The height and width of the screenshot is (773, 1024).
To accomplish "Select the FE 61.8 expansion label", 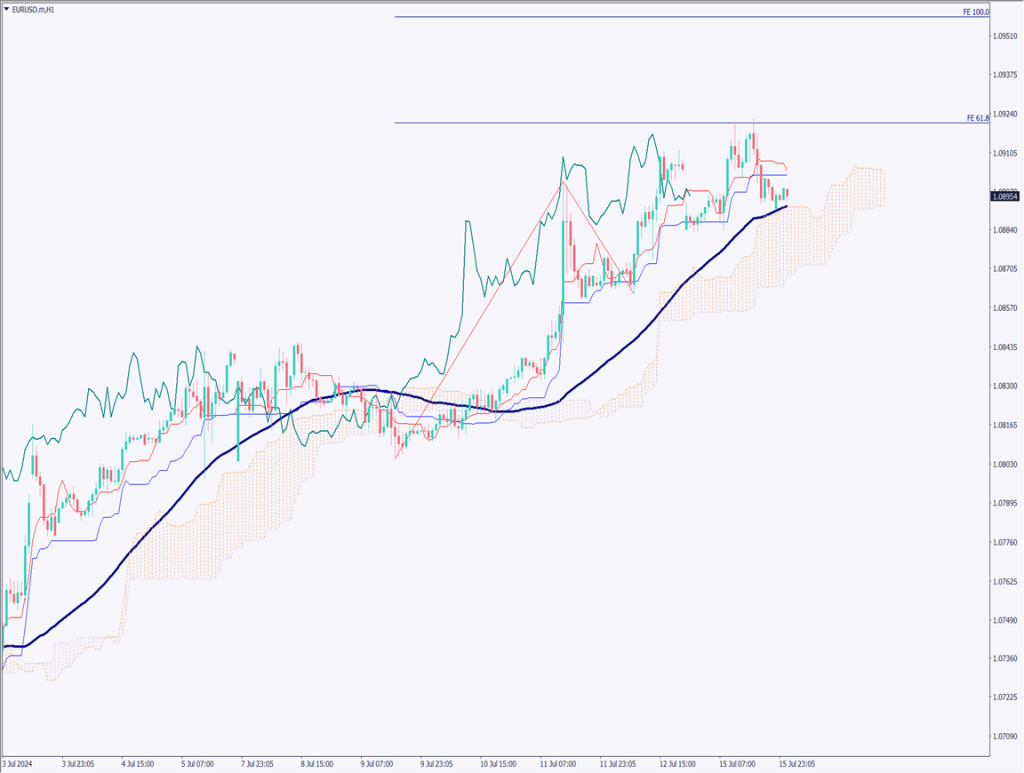I will [x=977, y=118].
